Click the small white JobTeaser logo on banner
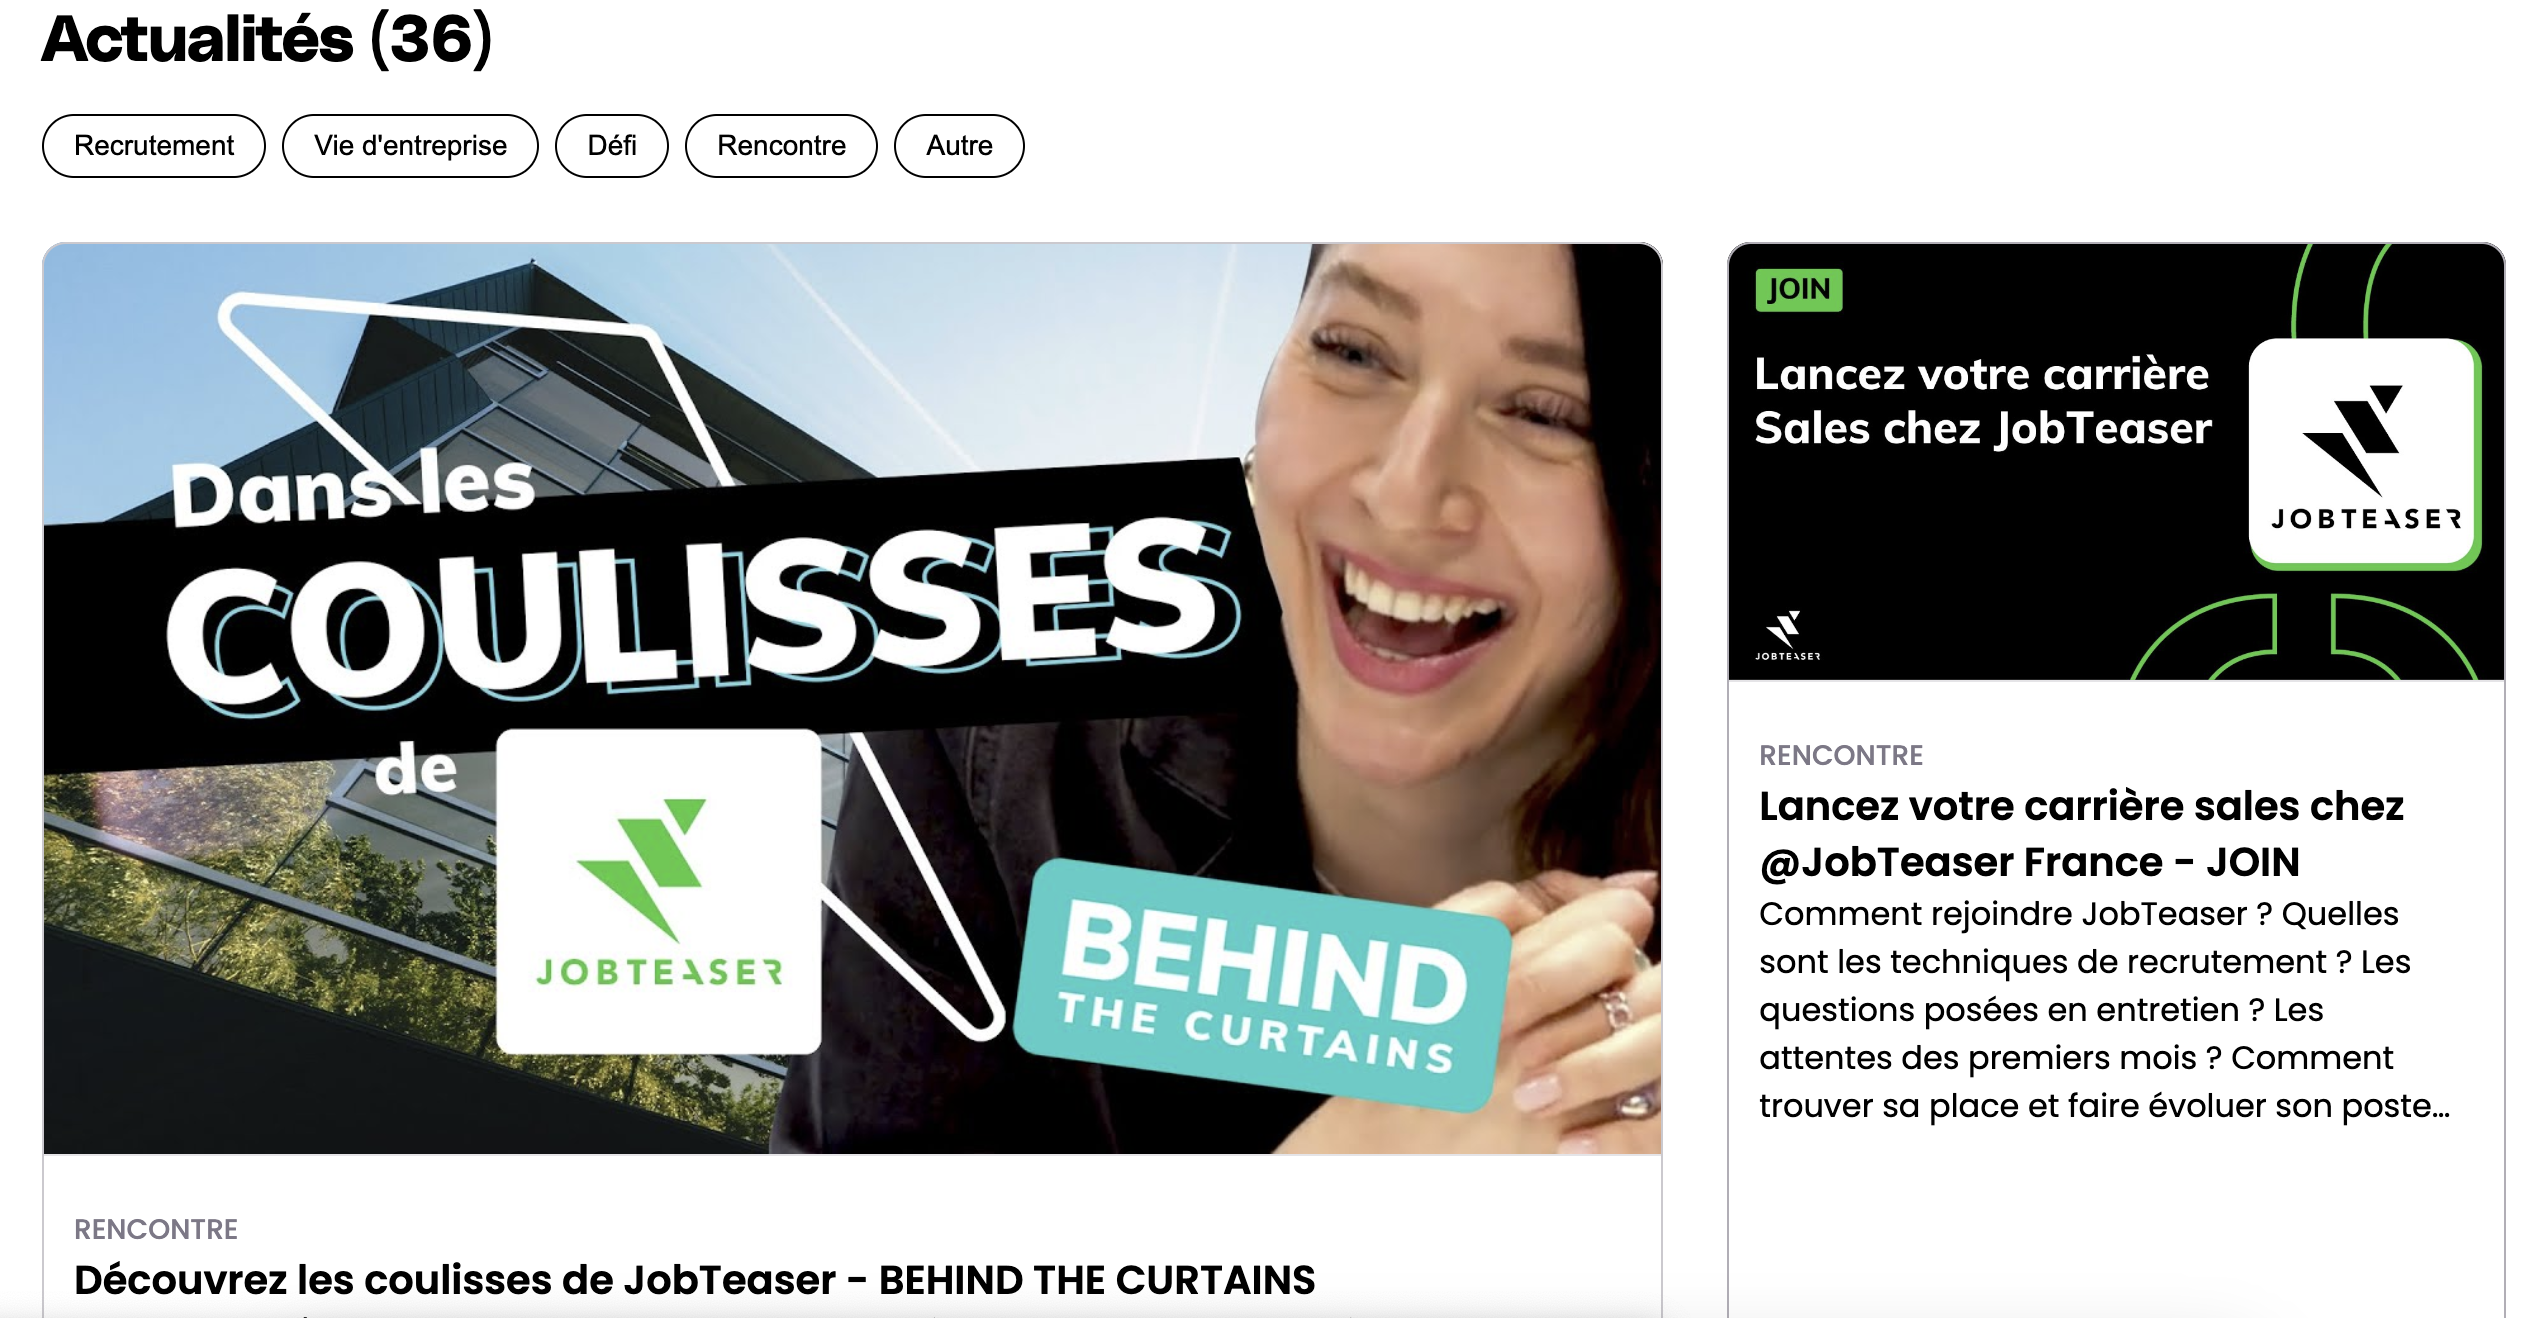The image size is (2532, 1318). pos(1787,636)
